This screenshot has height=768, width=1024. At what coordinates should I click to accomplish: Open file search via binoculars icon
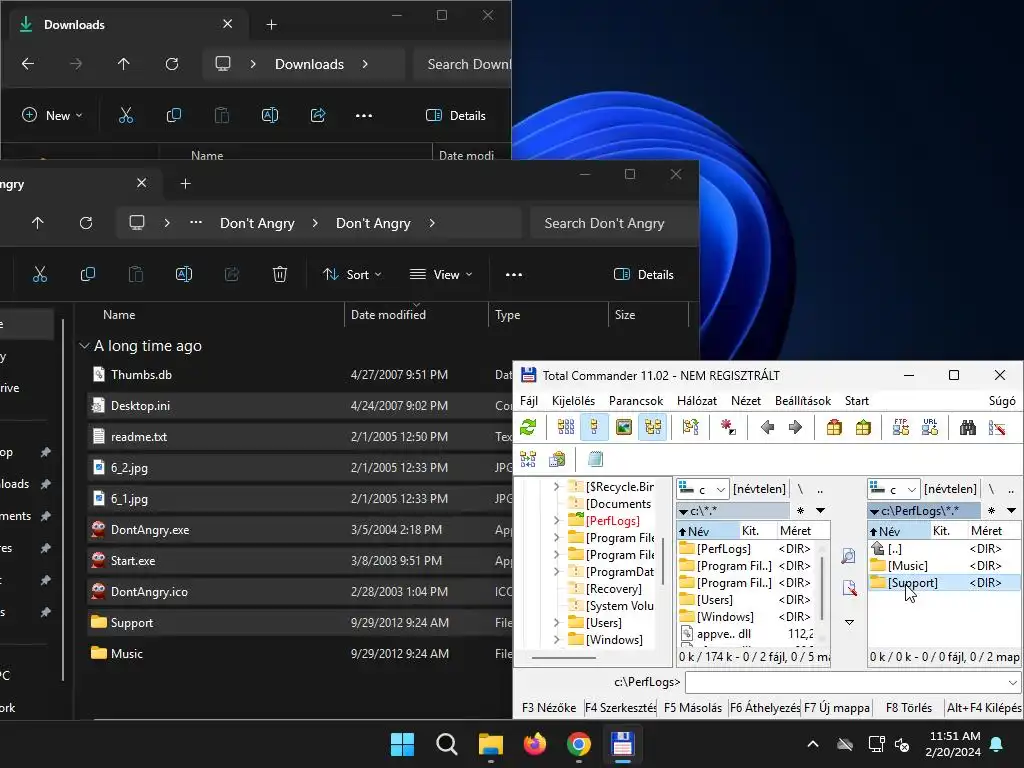tap(968, 428)
